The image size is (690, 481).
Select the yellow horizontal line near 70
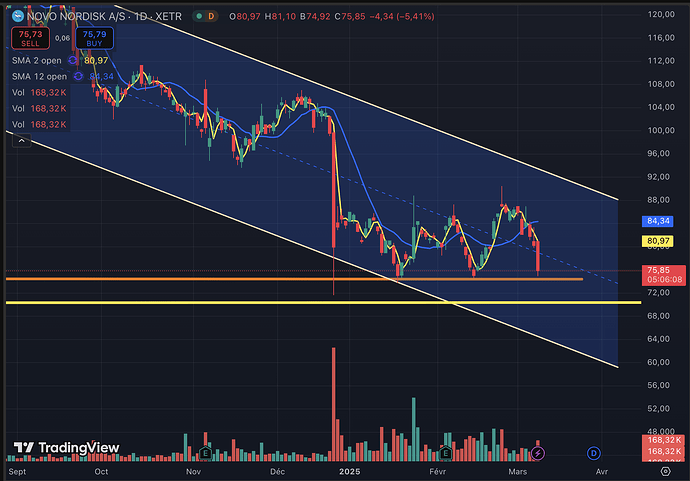pos(323,302)
